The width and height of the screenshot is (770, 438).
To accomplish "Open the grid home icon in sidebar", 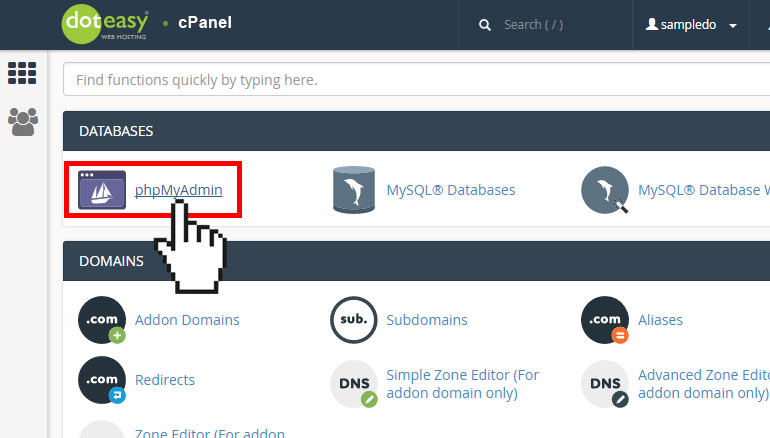I will tap(22, 73).
